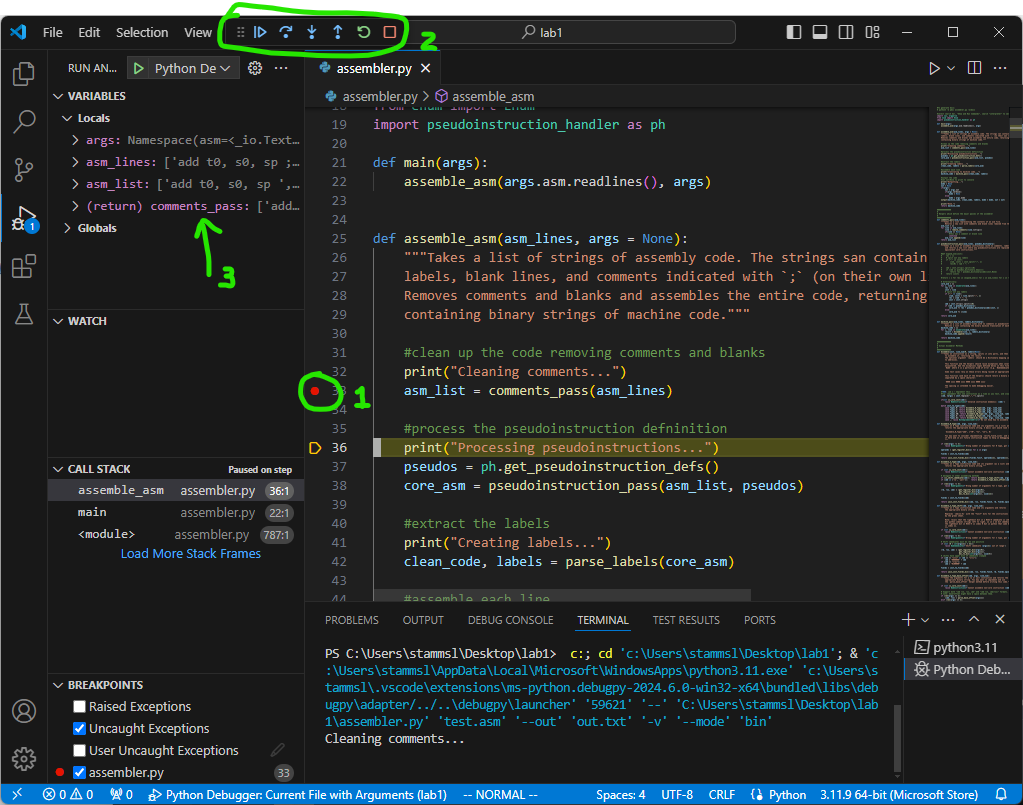The image size is (1023, 805).
Task: Open the Explorer view in activity bar
Action: pos(24,75)
